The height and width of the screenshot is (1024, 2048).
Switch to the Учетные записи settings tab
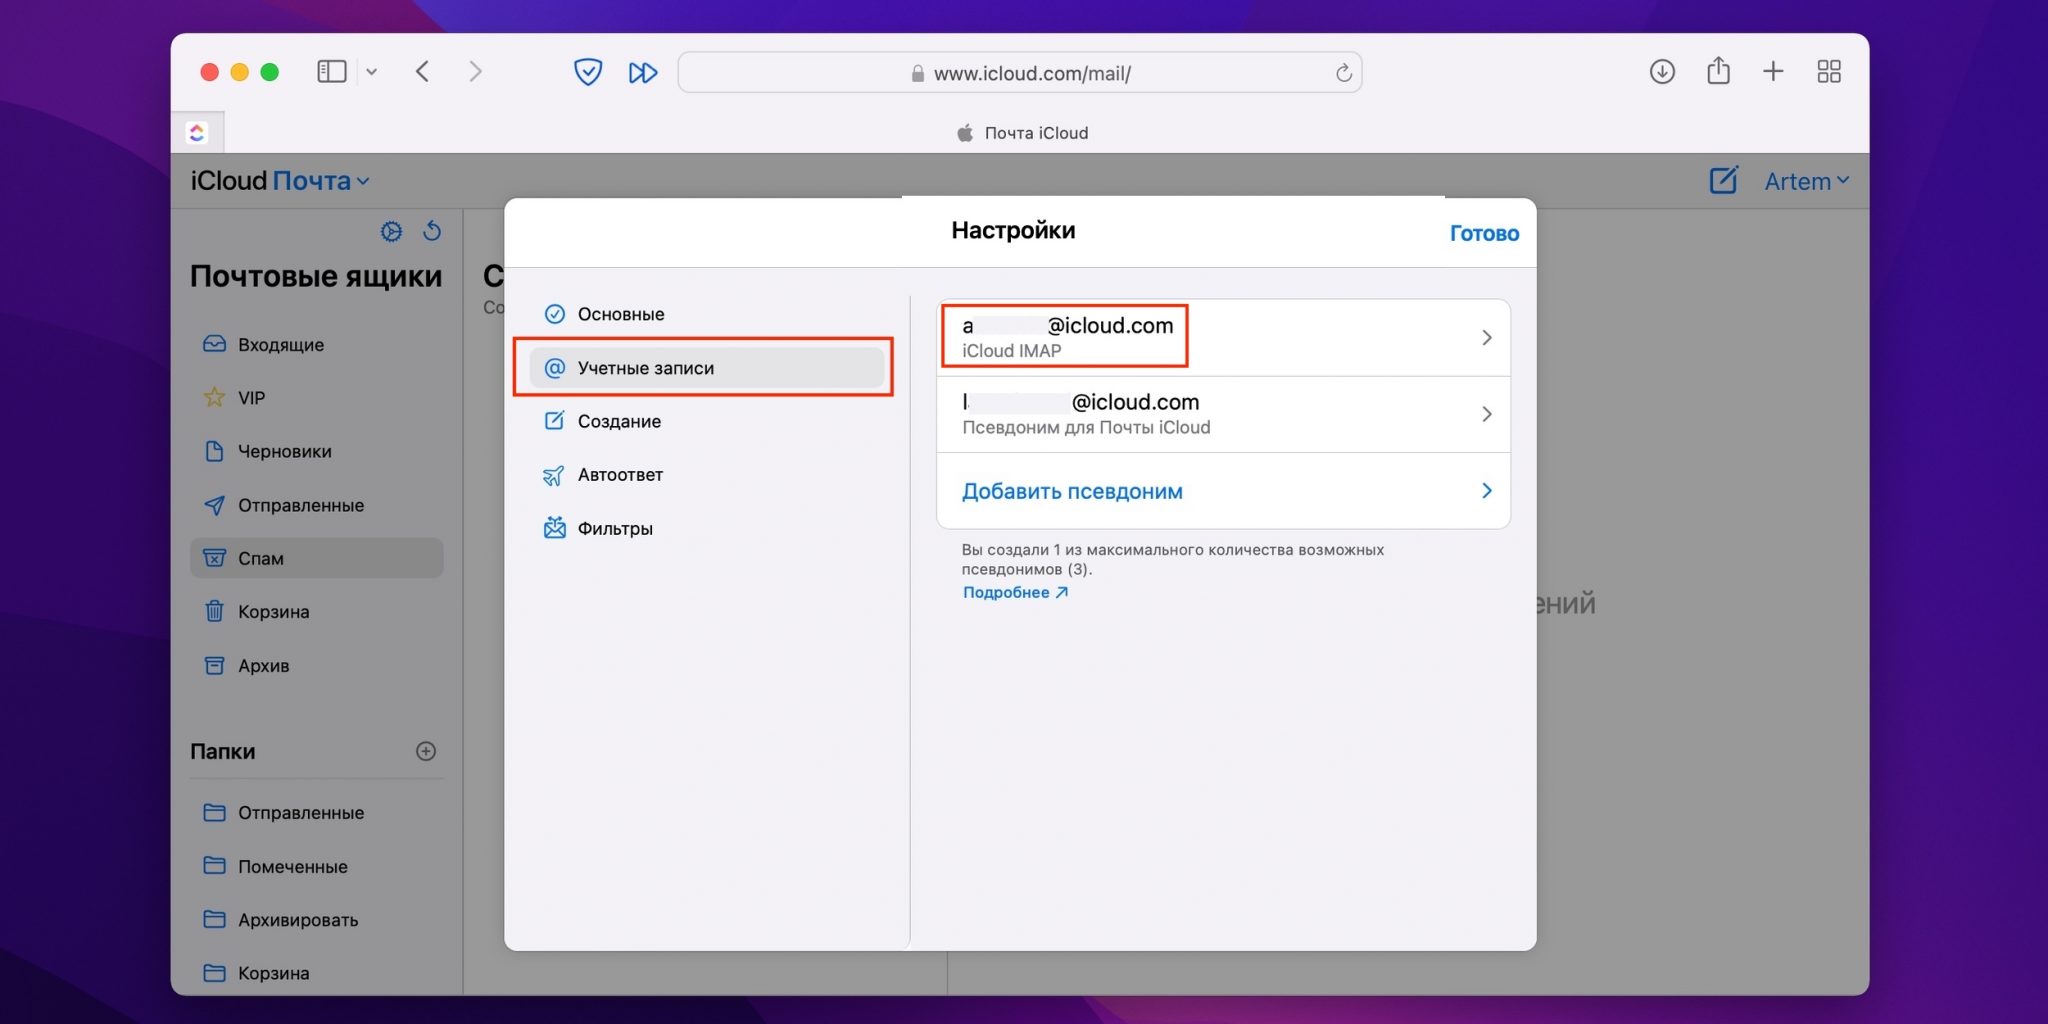pyautogui.click(x=707, y=368)
